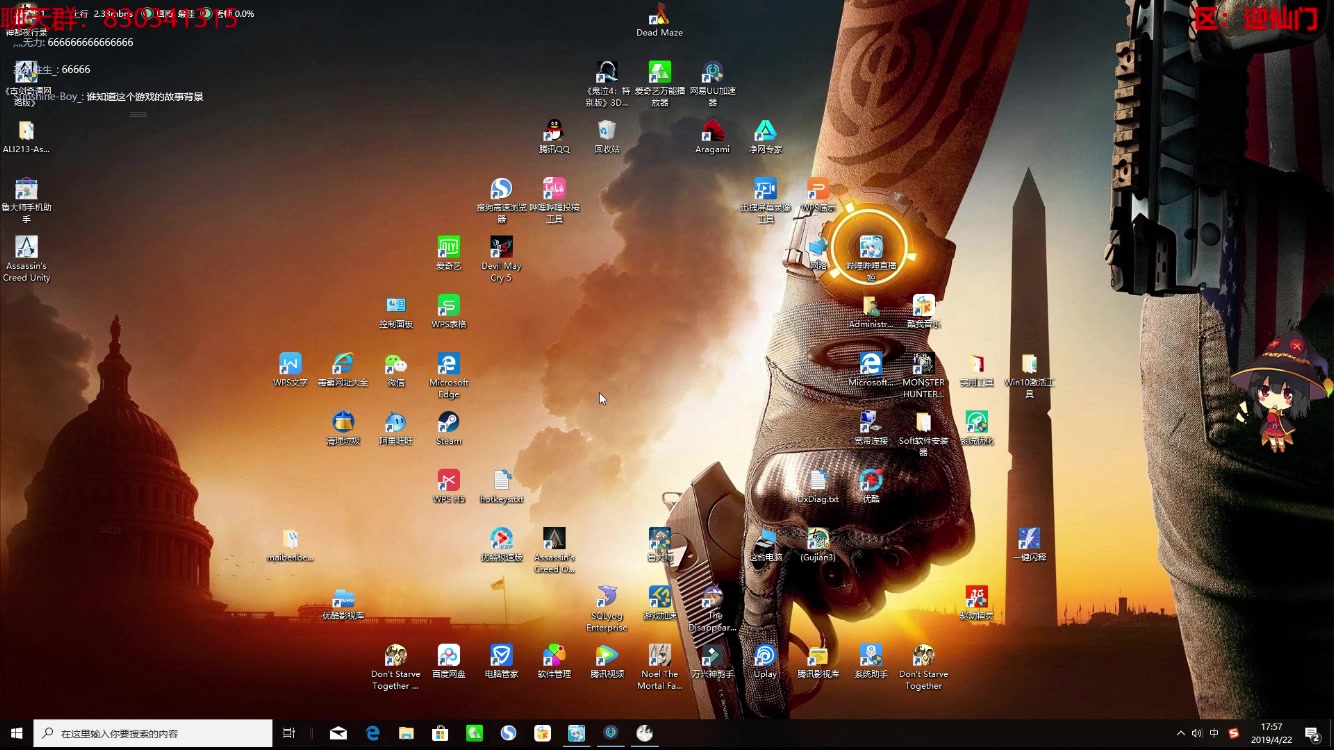Screen dimensions: 1334x750
Task: Open the 电脑管家 desktop icon
Action: [501, 662]
